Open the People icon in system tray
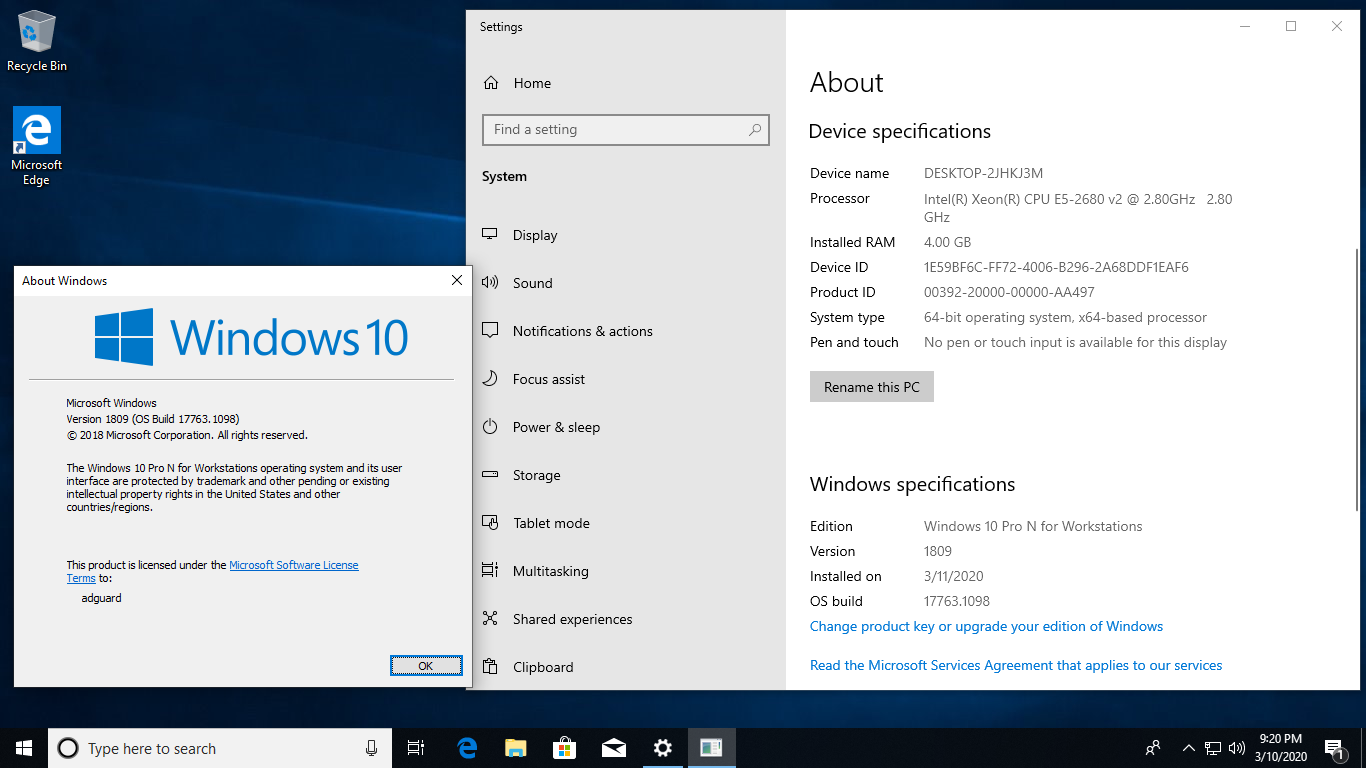The width and height of the screenshot is (1366, 768). click(x=1153, y=748)
